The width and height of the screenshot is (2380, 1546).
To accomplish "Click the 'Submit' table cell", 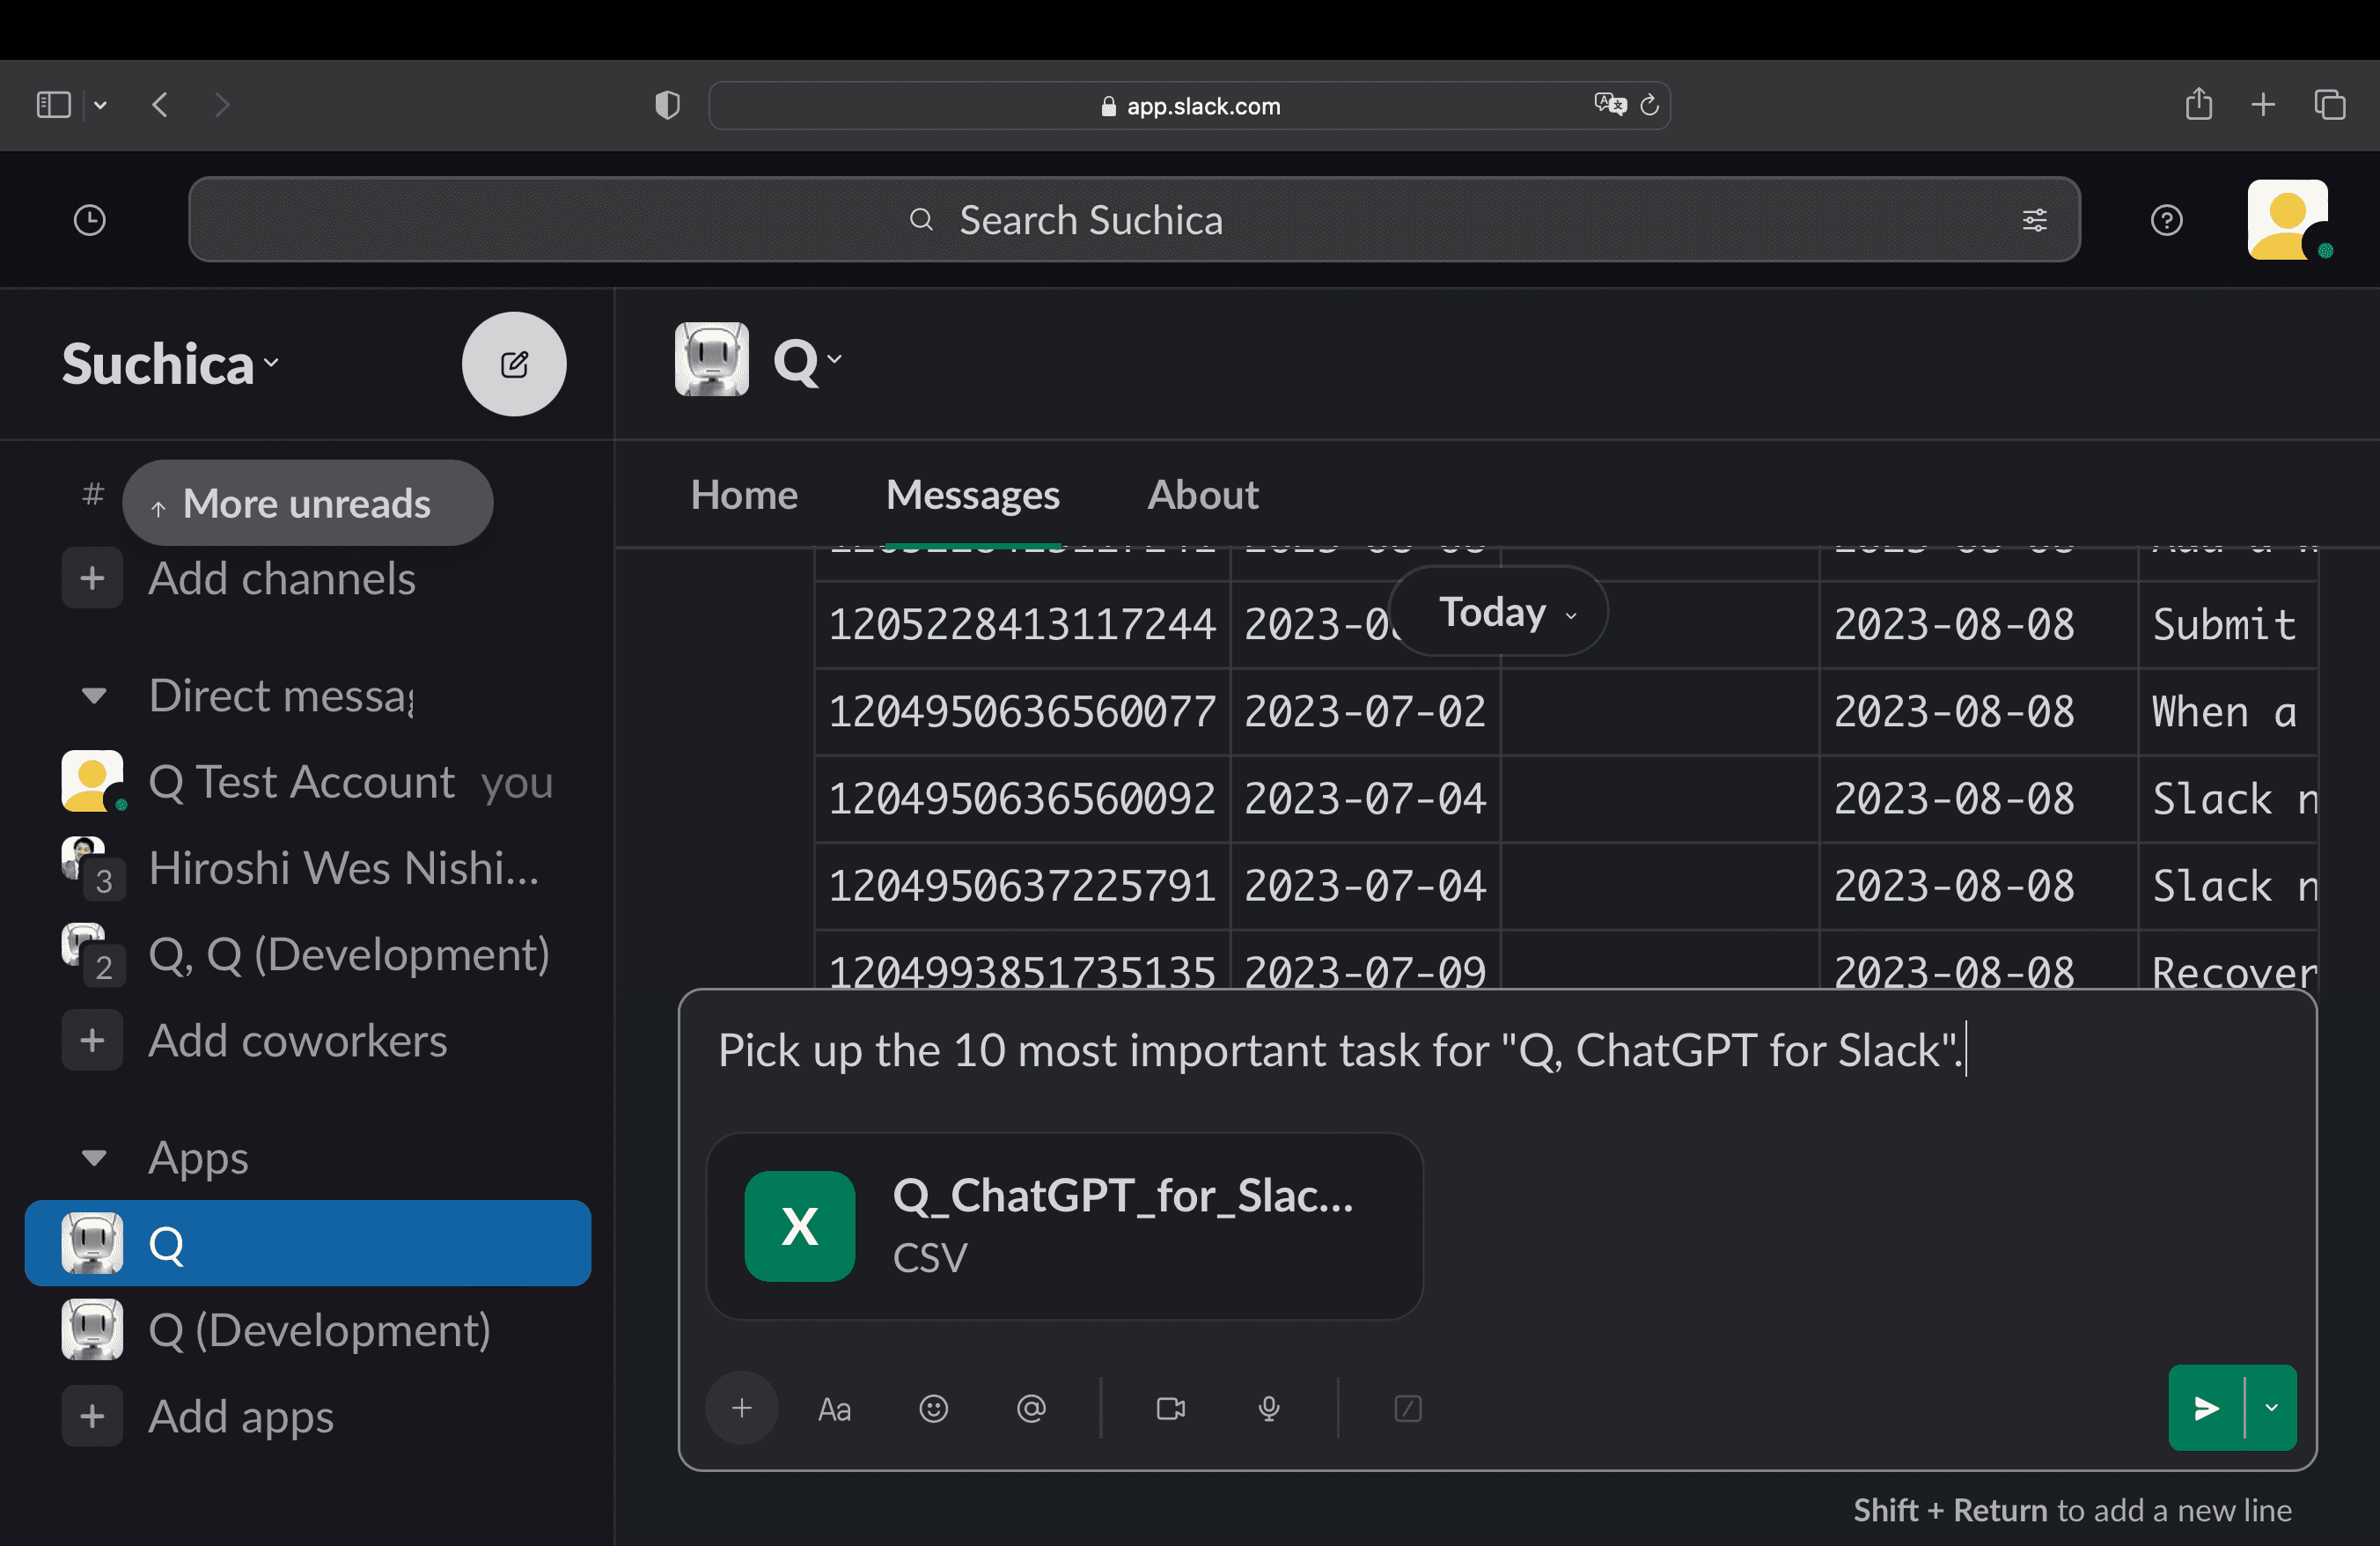I will pyautogui.click(x=2227, y=625).
